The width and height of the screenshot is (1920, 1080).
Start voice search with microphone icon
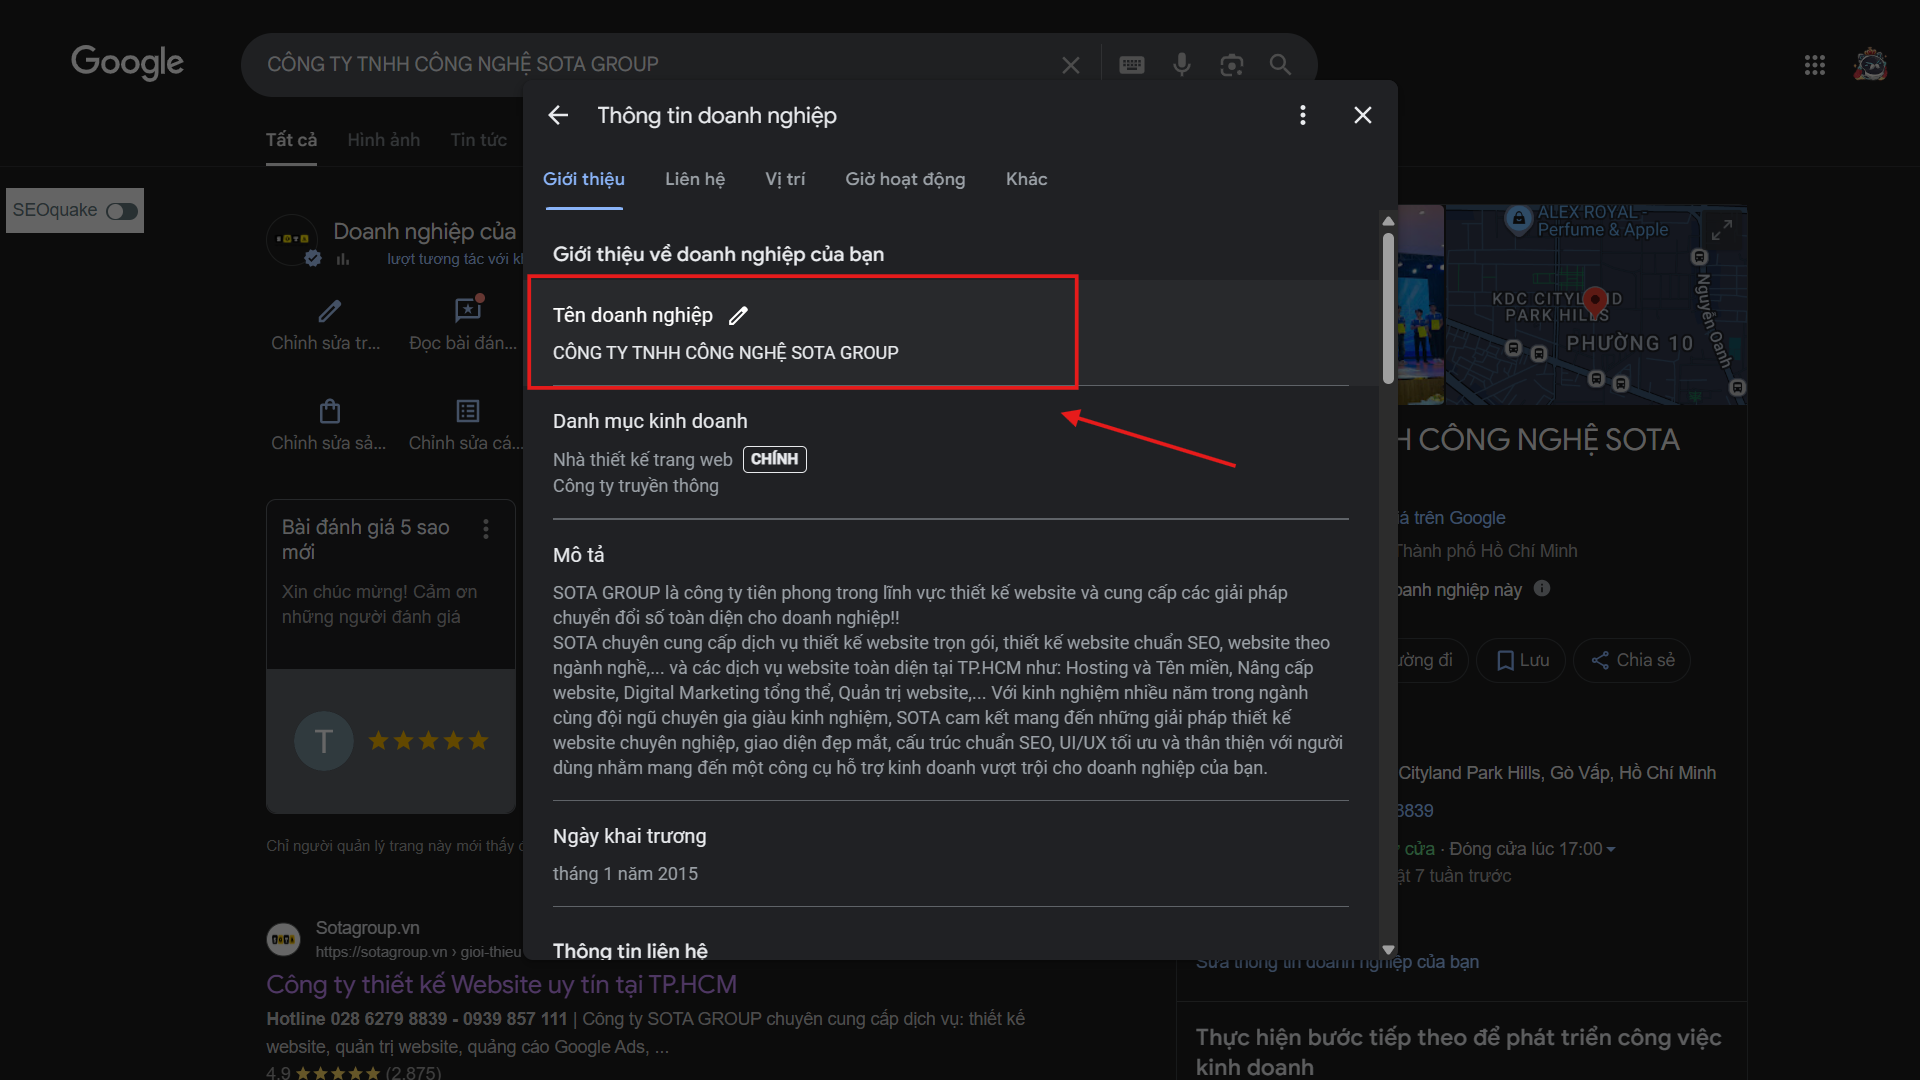1182,65
